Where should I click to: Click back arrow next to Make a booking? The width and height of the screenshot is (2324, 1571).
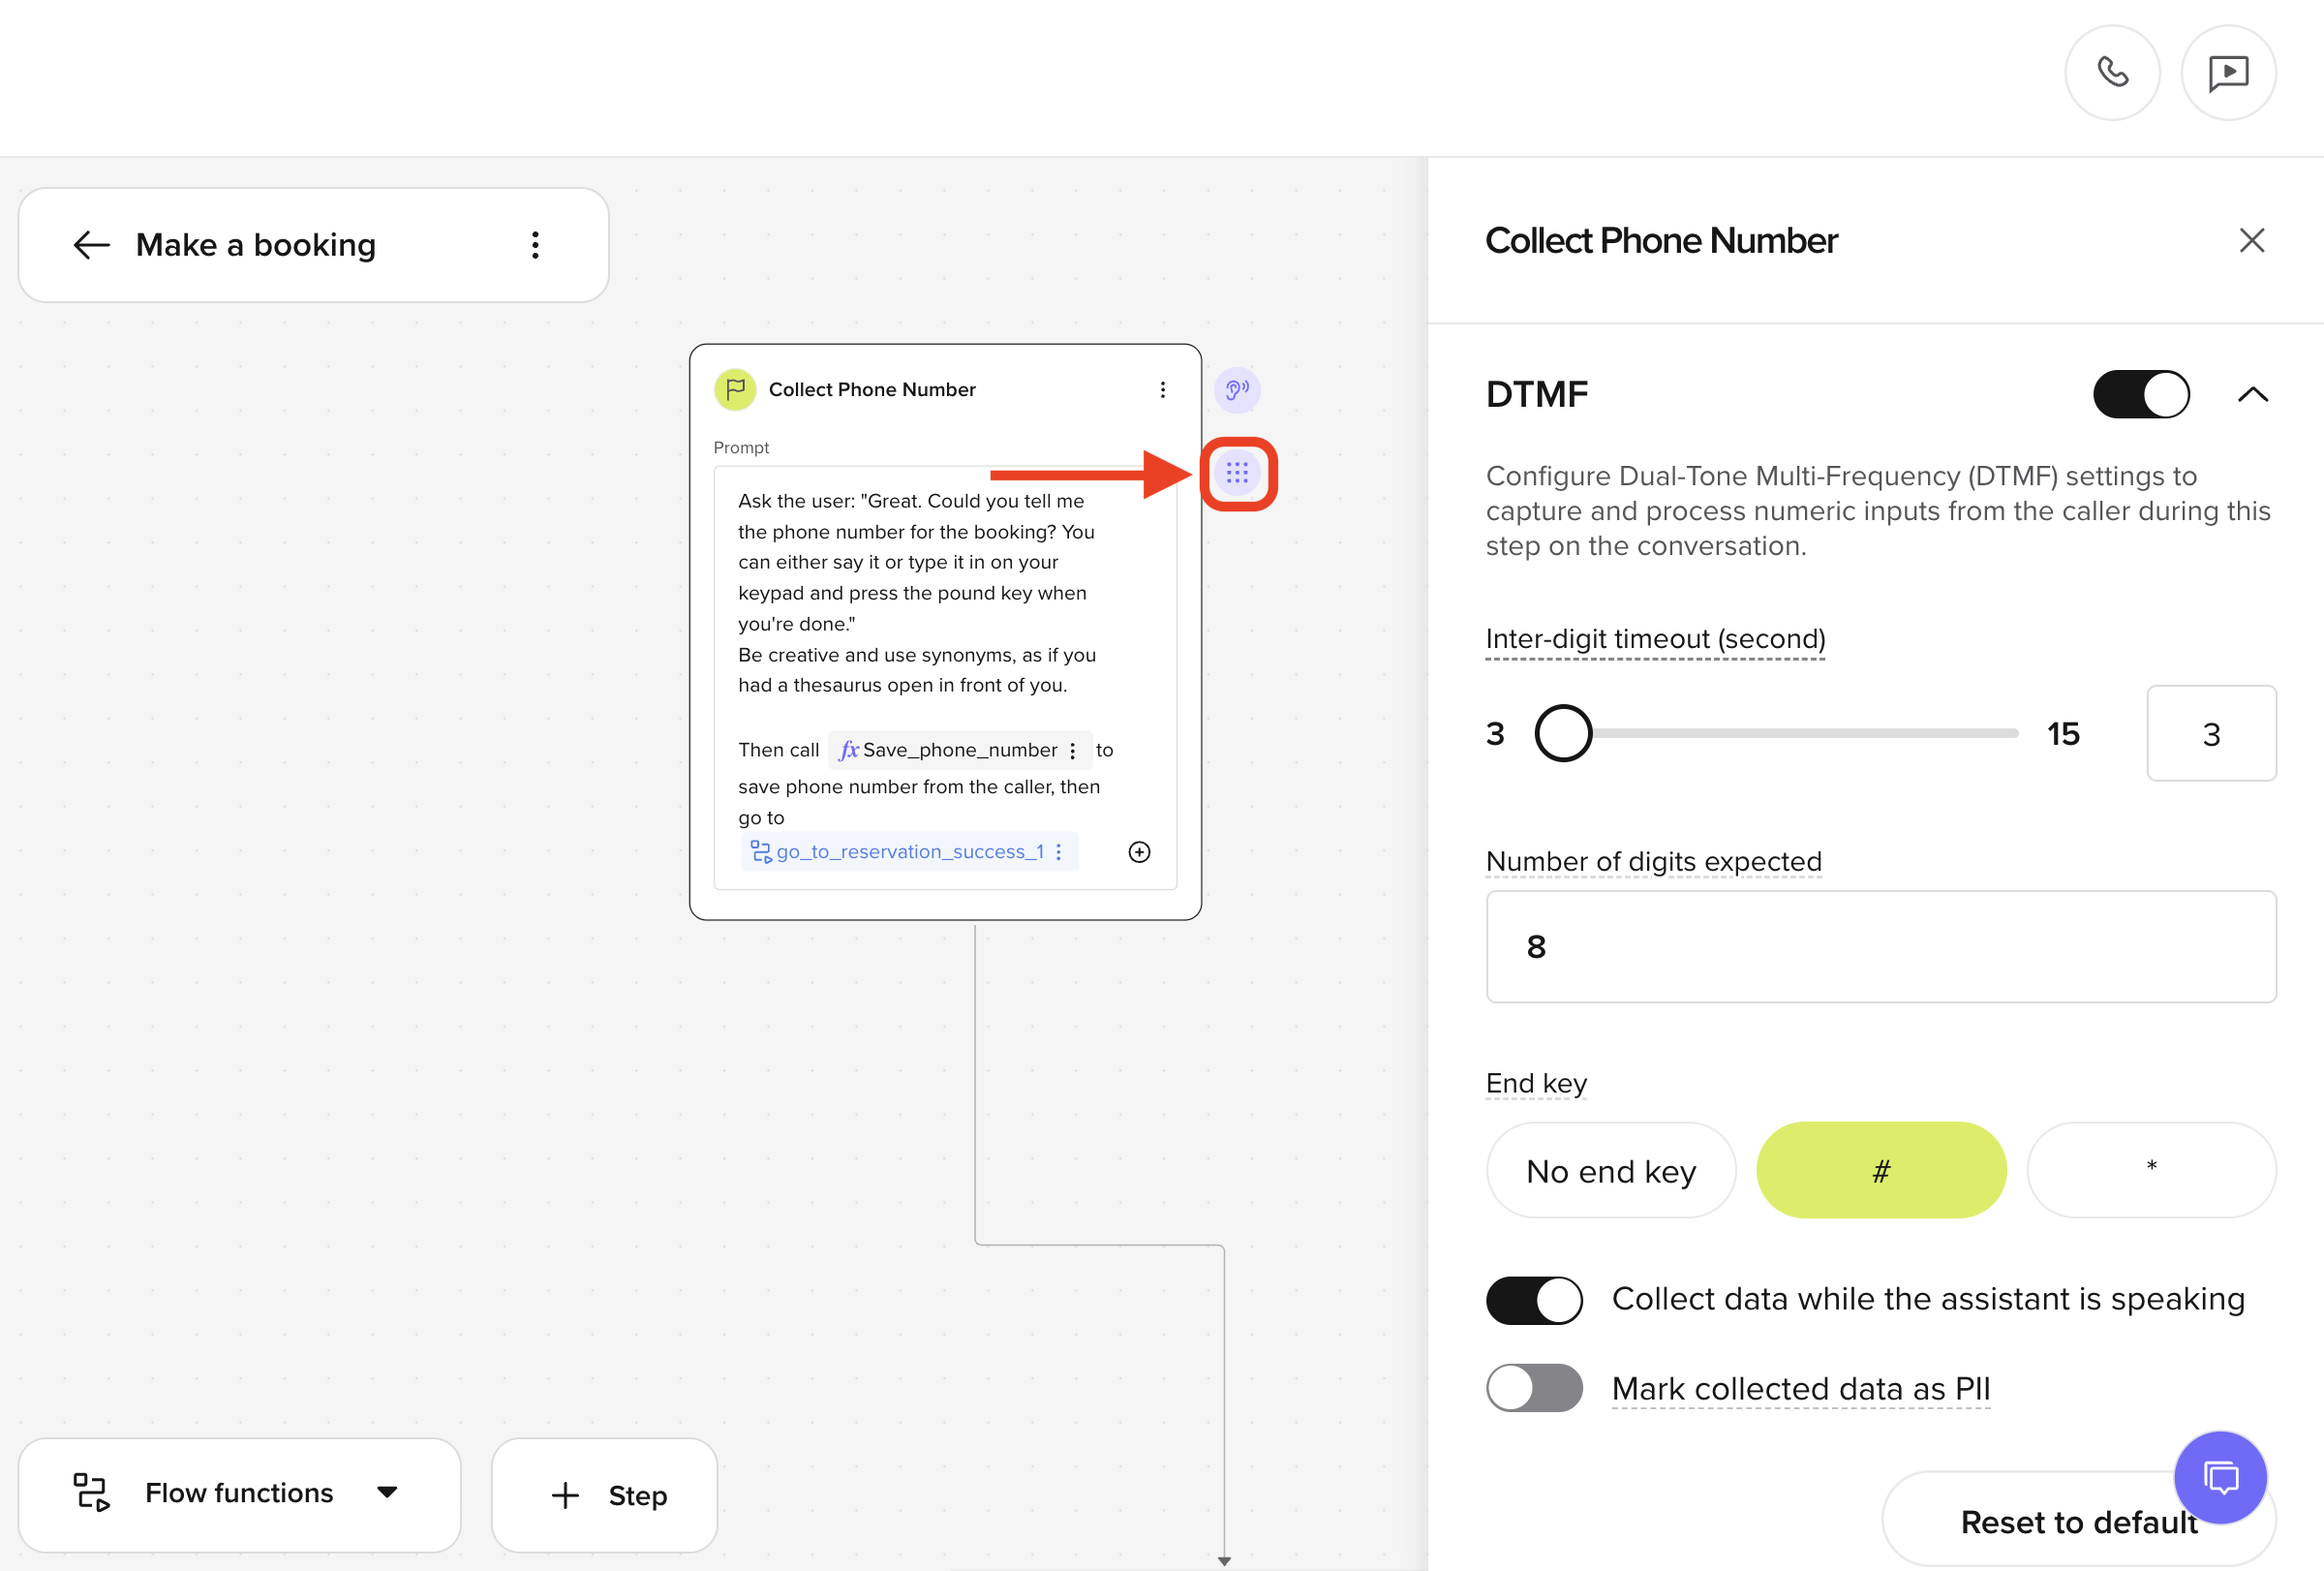click(x=92, y=245)
